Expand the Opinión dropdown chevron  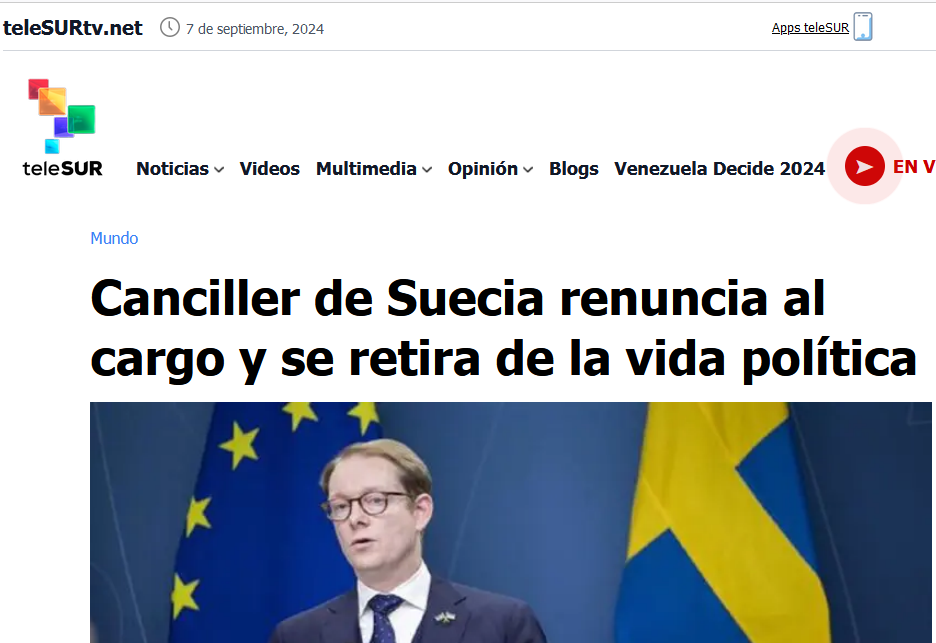[528, 170]
